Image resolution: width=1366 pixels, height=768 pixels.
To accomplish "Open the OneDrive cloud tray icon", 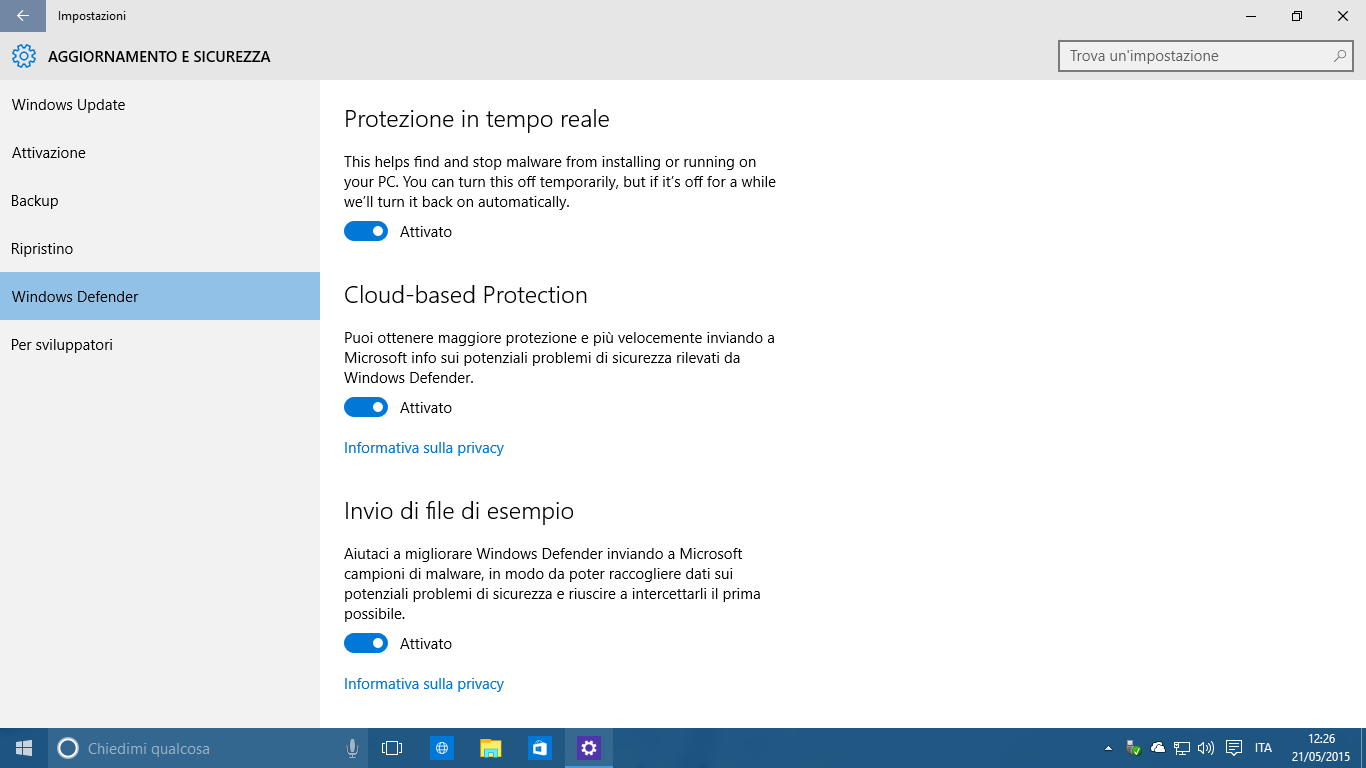I will [x=1158, y=748].
